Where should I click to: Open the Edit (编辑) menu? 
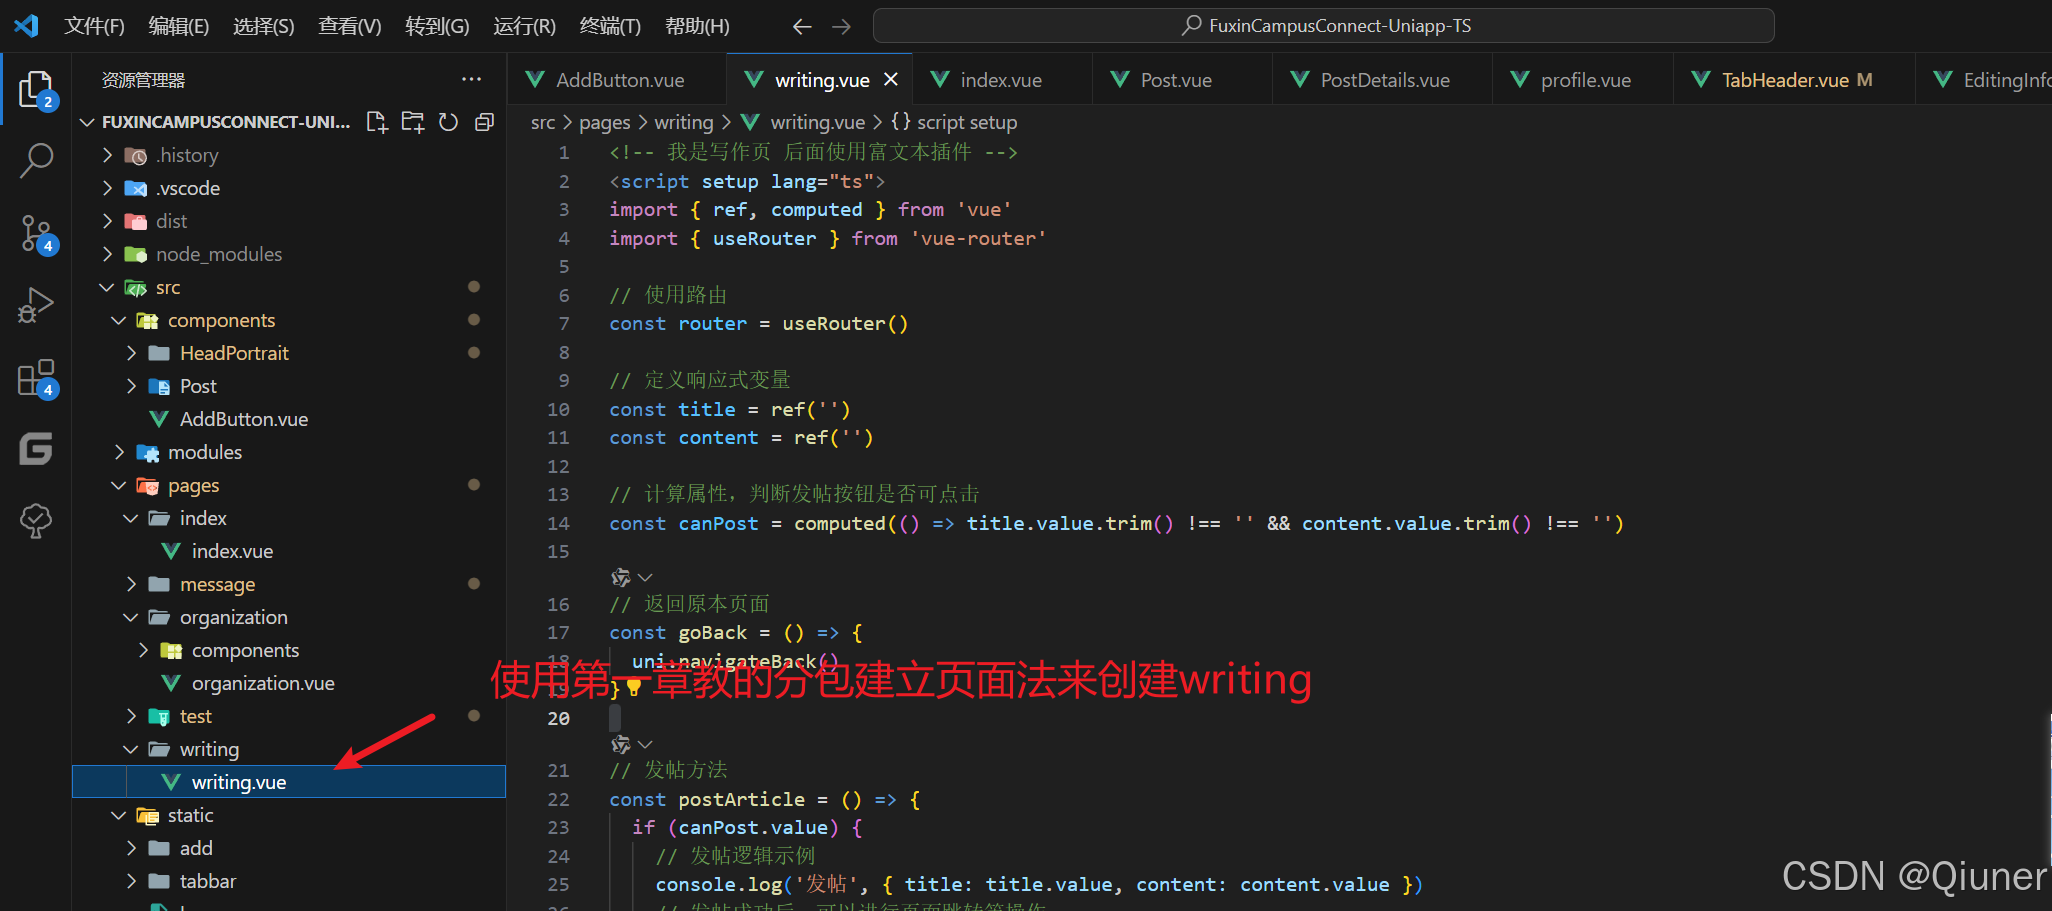click(178, 26)
